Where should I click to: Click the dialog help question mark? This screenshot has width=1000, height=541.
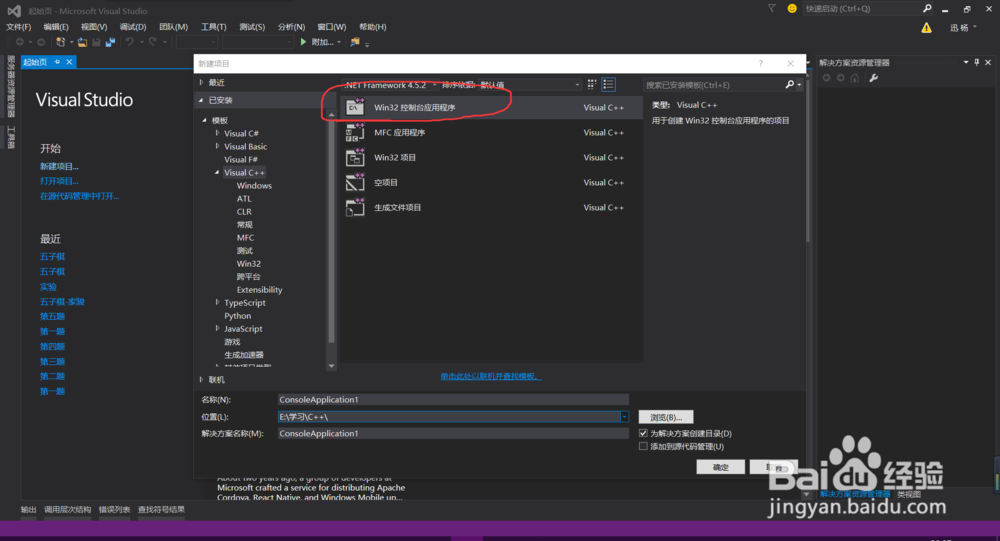click(x=761, y=63)
